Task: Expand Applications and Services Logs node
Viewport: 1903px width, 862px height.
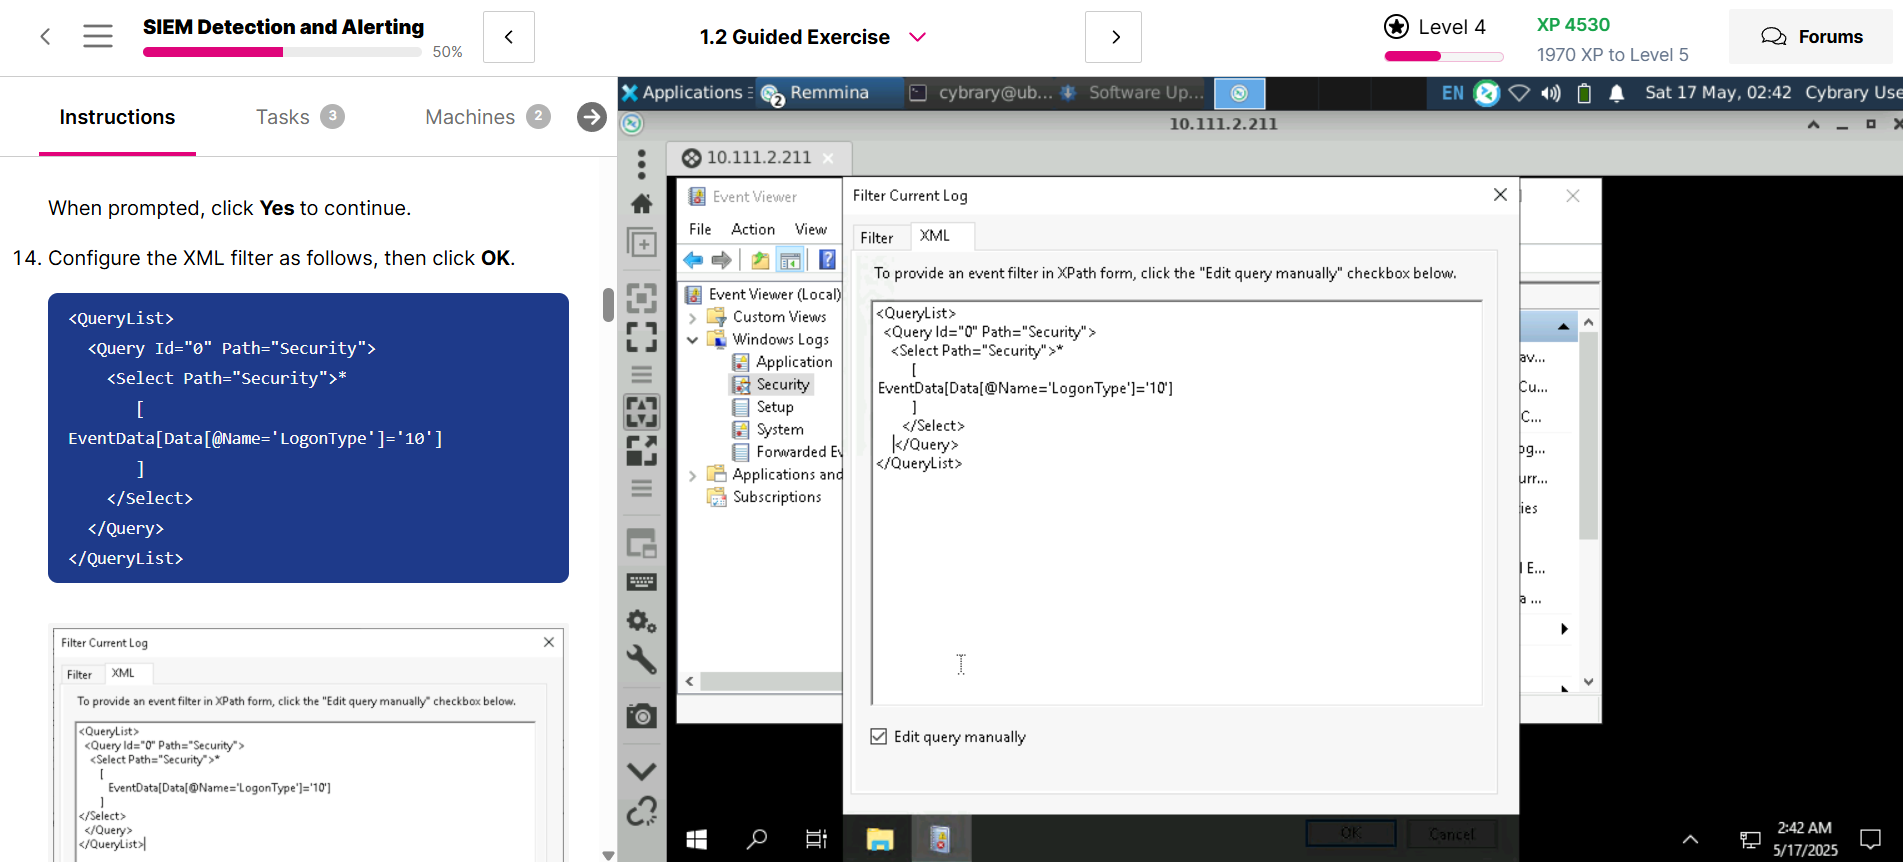Action: [x=692, y=475]
